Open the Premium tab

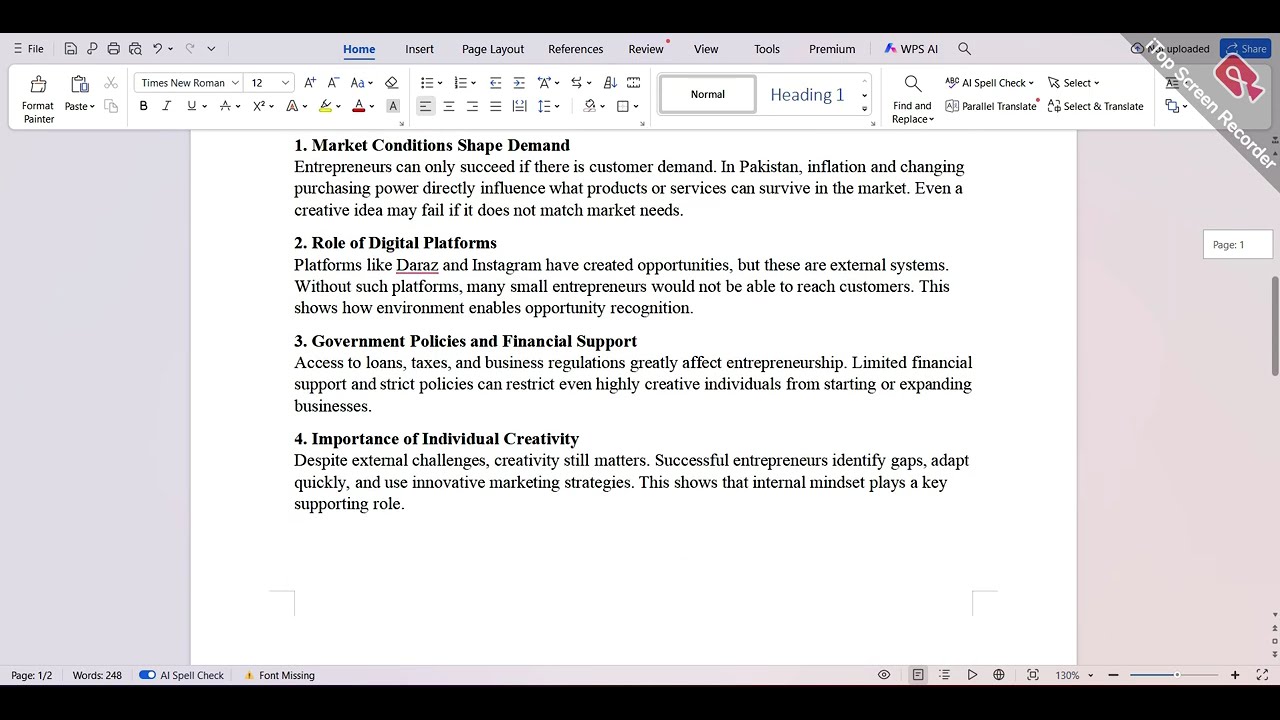pos(832,49)
